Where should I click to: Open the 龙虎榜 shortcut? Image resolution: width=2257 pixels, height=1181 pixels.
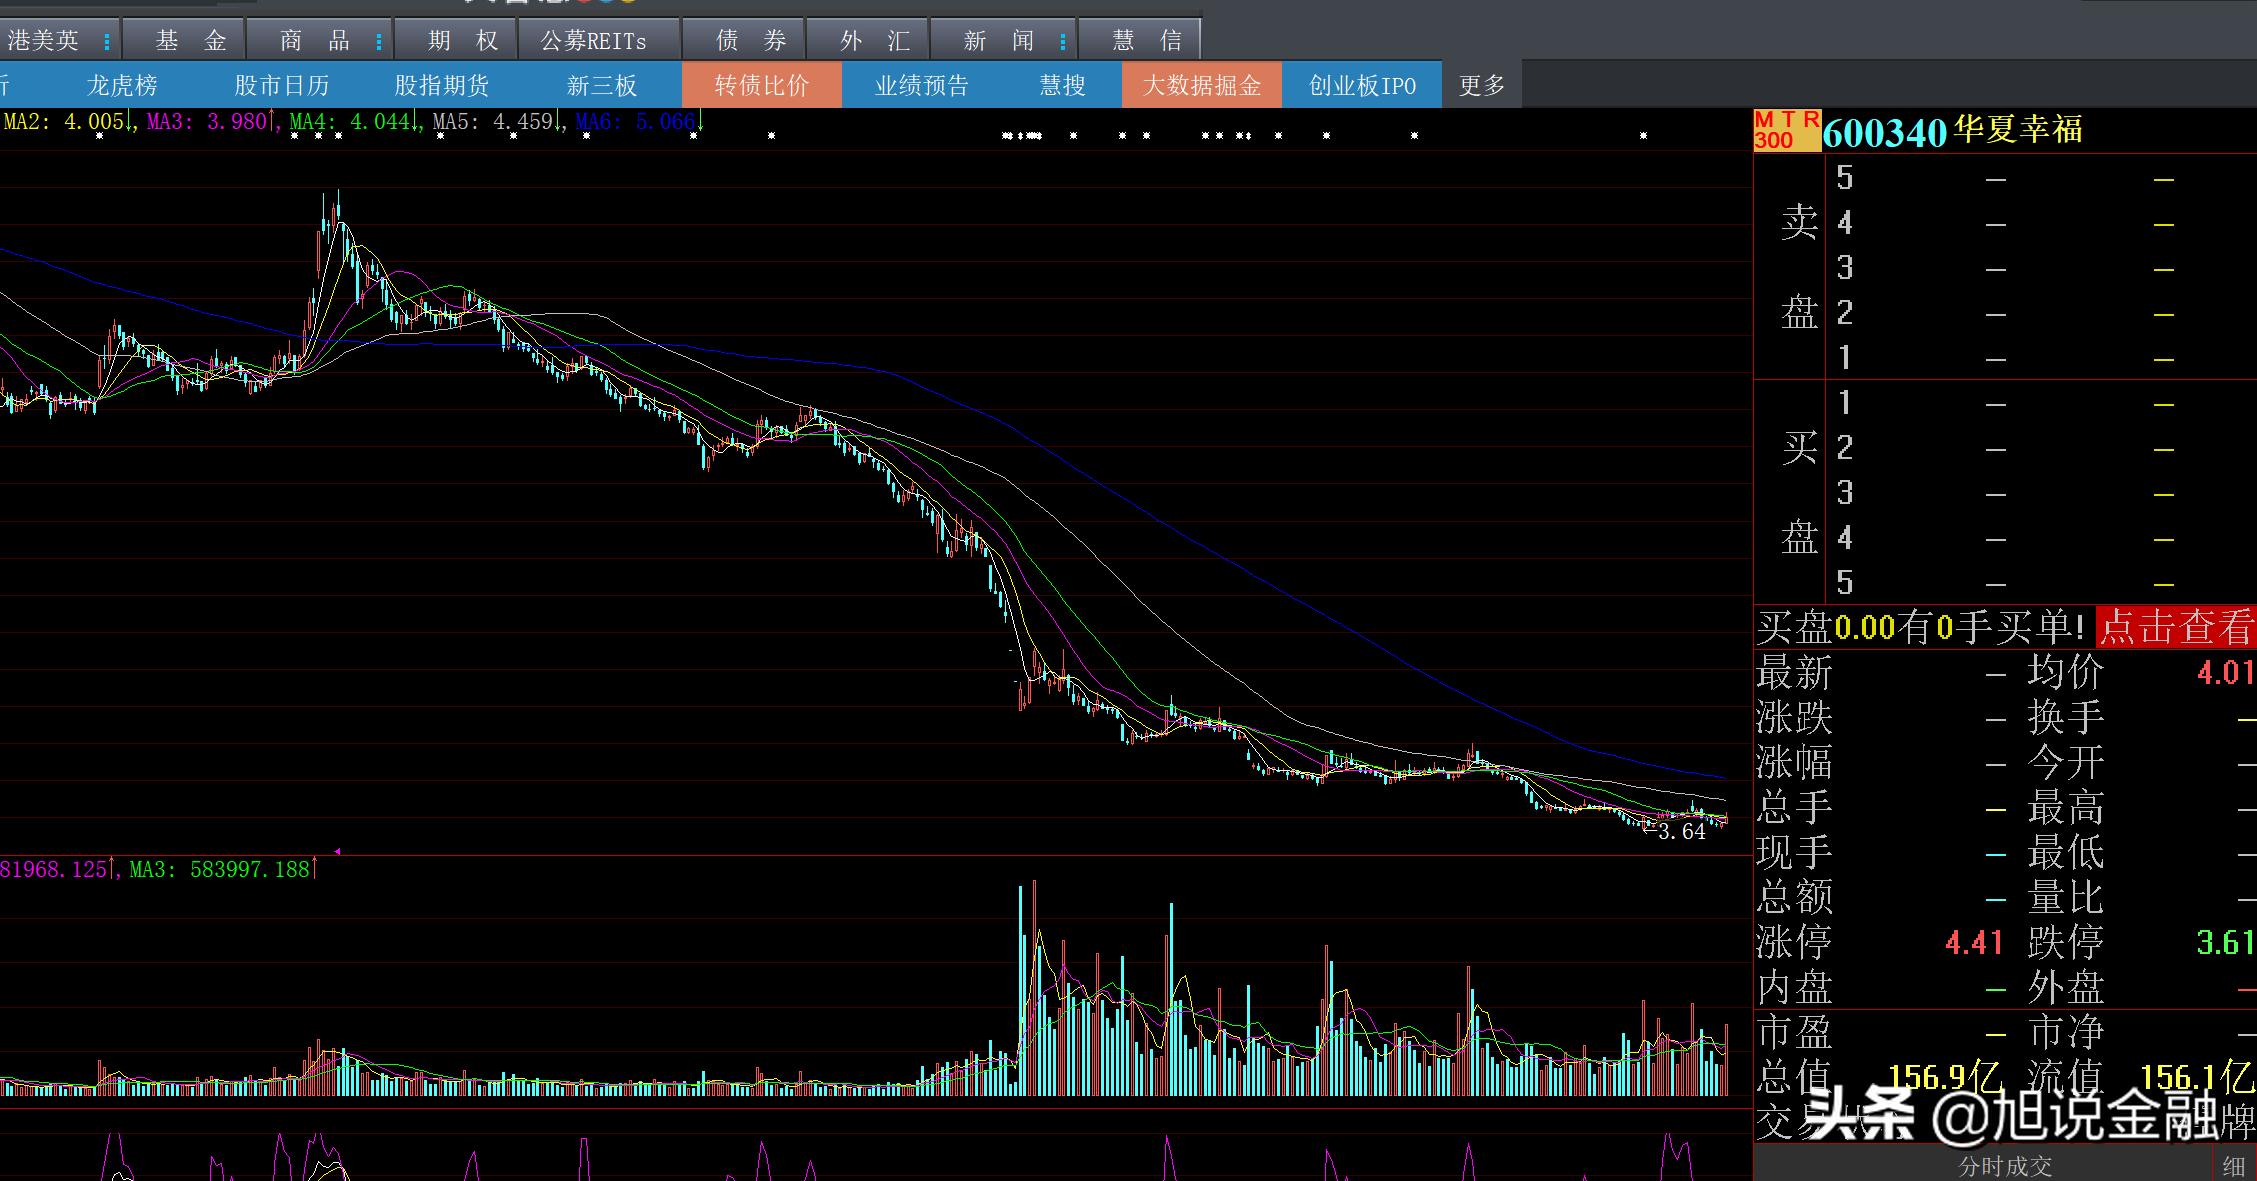(122, 86)
